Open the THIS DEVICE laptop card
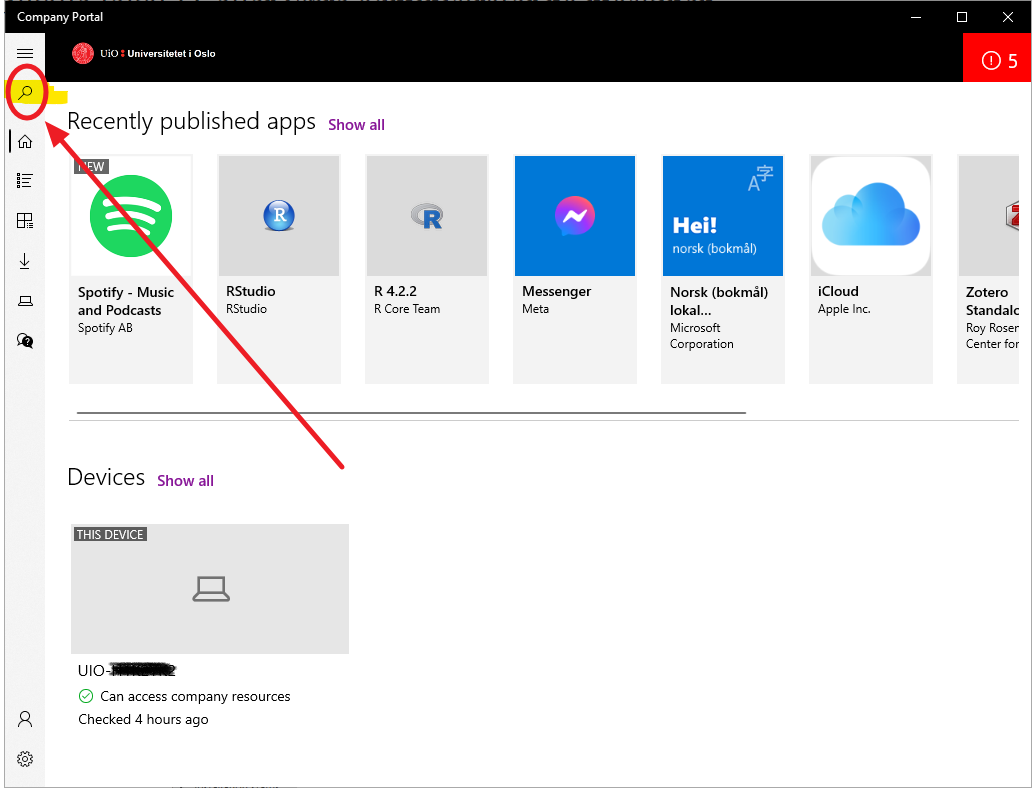Viewport: 1032px width, 788px height. 210,589
